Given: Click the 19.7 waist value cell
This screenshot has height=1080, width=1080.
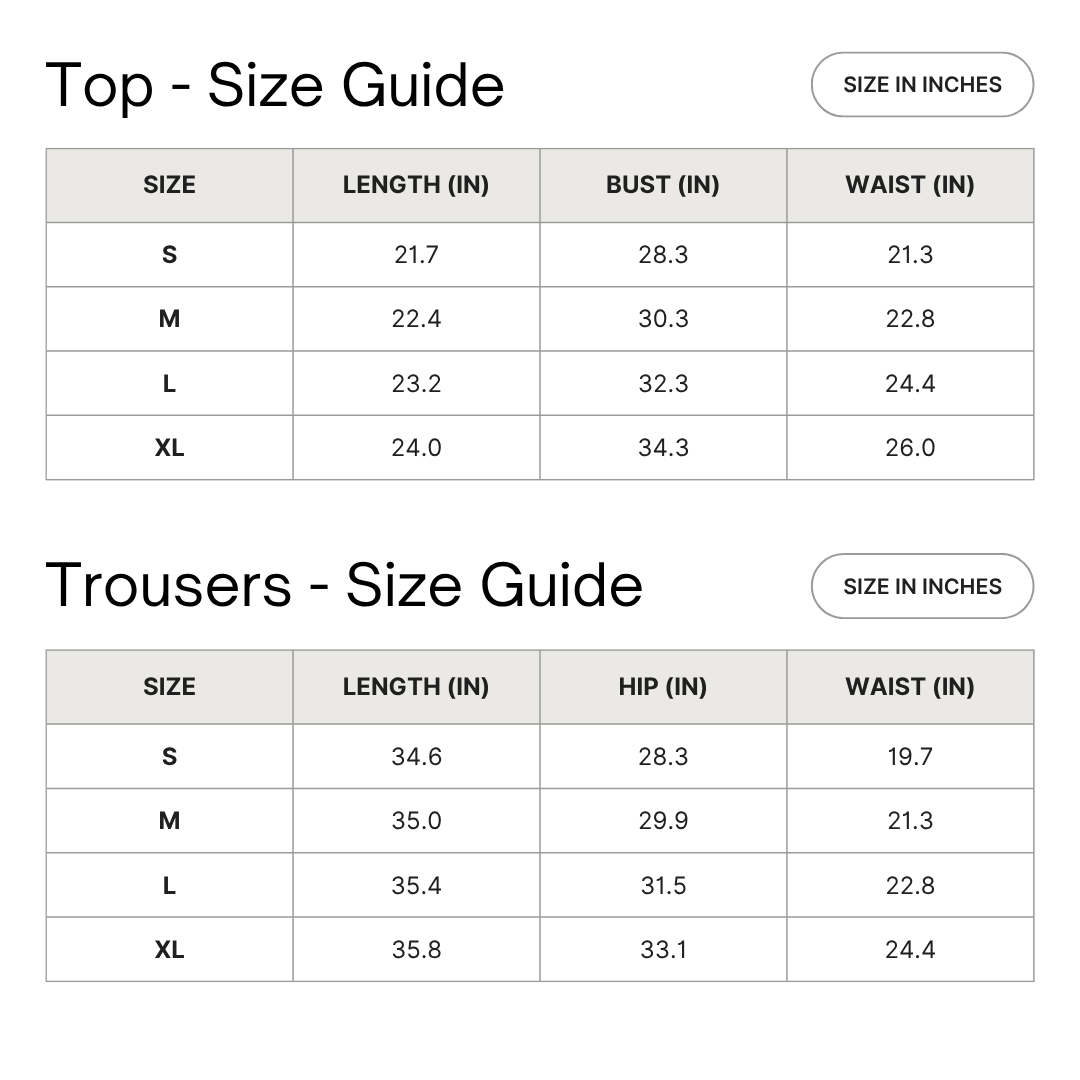Looking at the screenshot, I should [x=910, y=757].
